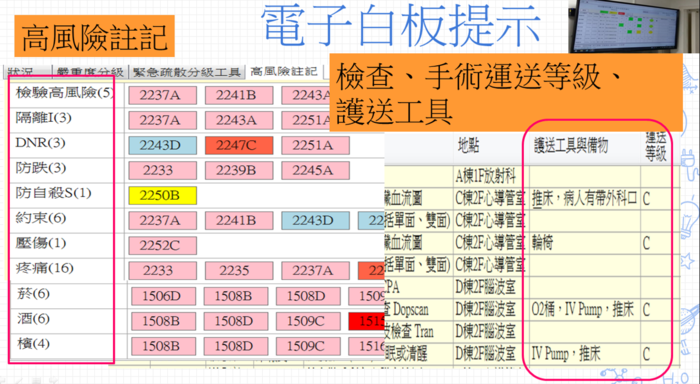
Task: Open bed 2237A in 約束 row
Action: [162, 221]
